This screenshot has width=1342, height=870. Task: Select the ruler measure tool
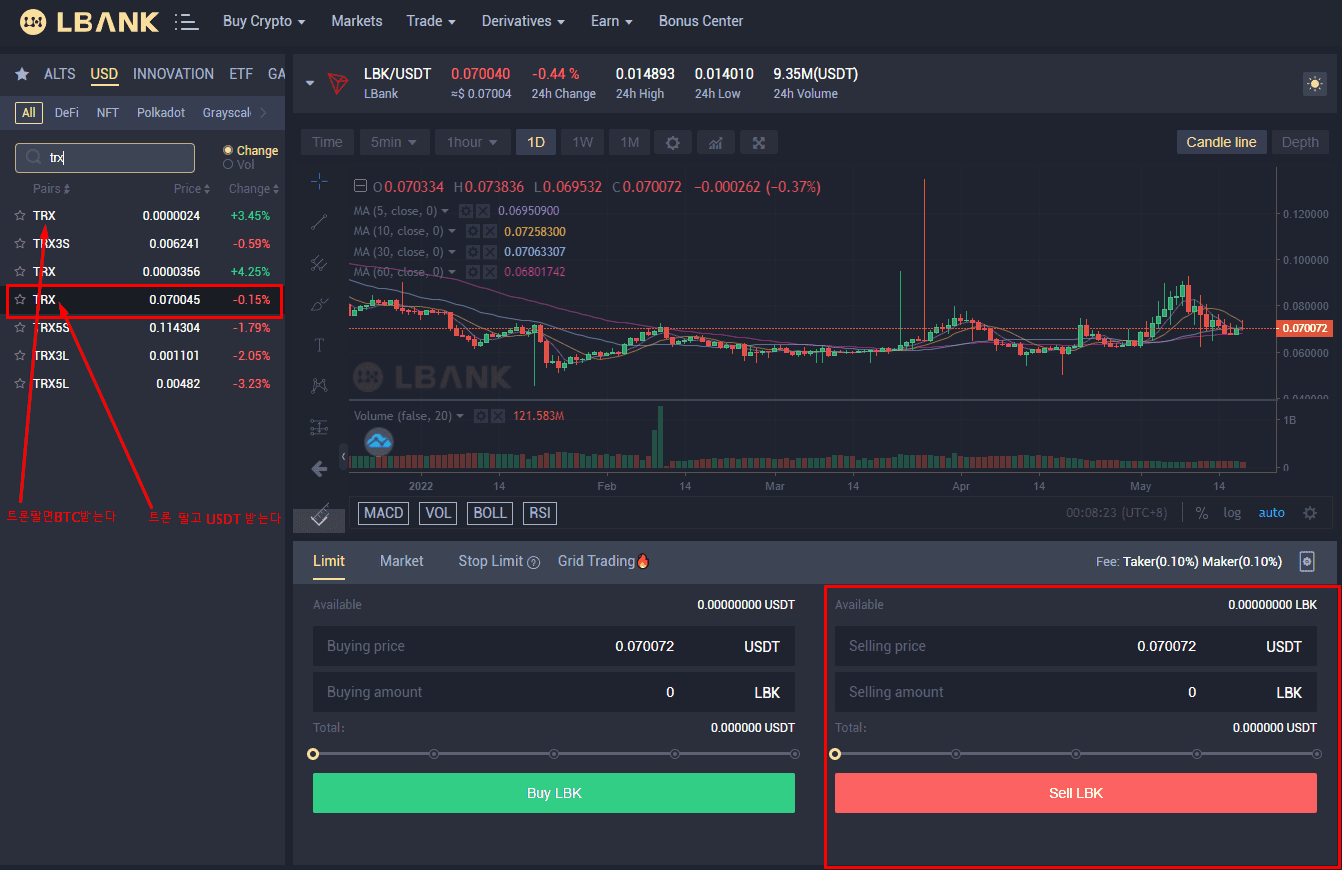[x=319, y=515]
